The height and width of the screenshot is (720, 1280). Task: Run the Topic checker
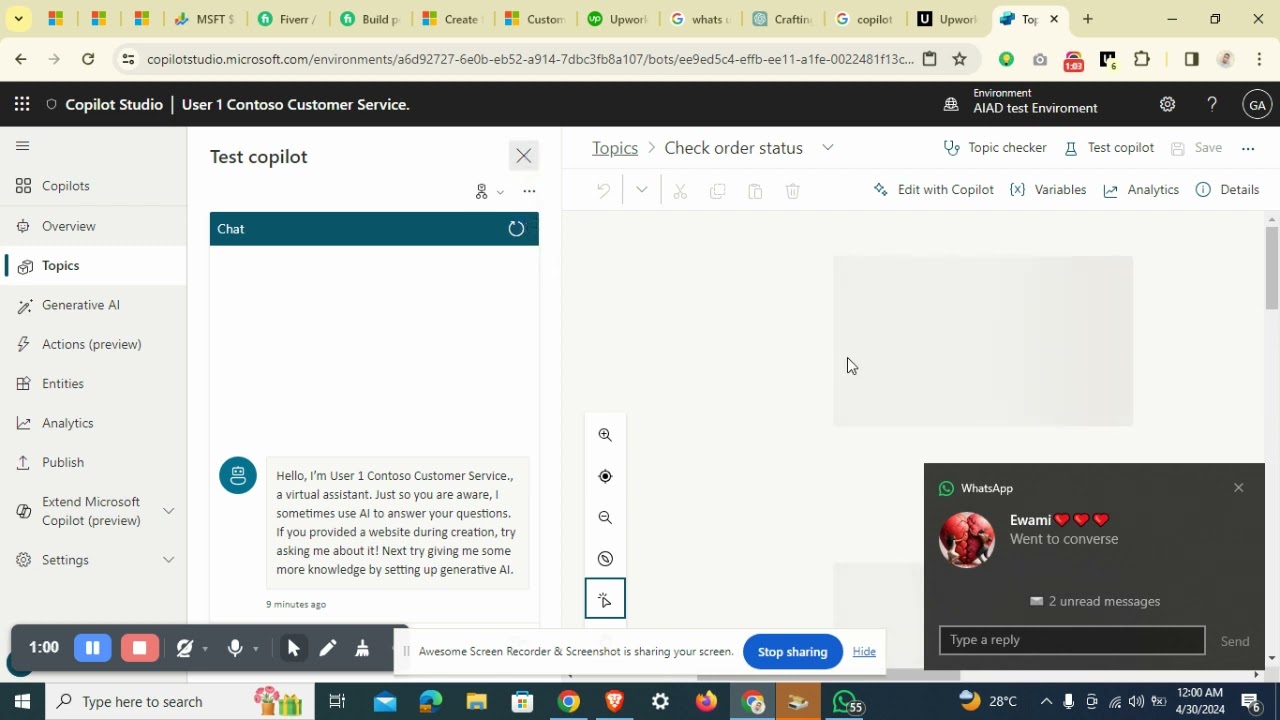[x=995, y=148]
